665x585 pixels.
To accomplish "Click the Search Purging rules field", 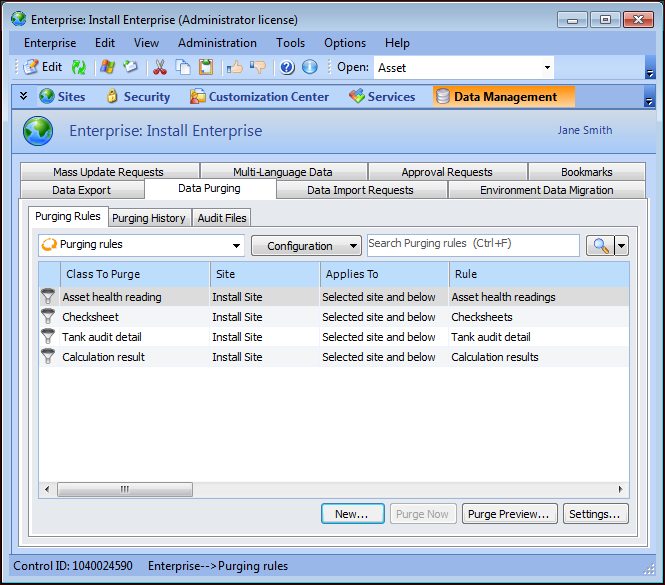I will 472,245.
